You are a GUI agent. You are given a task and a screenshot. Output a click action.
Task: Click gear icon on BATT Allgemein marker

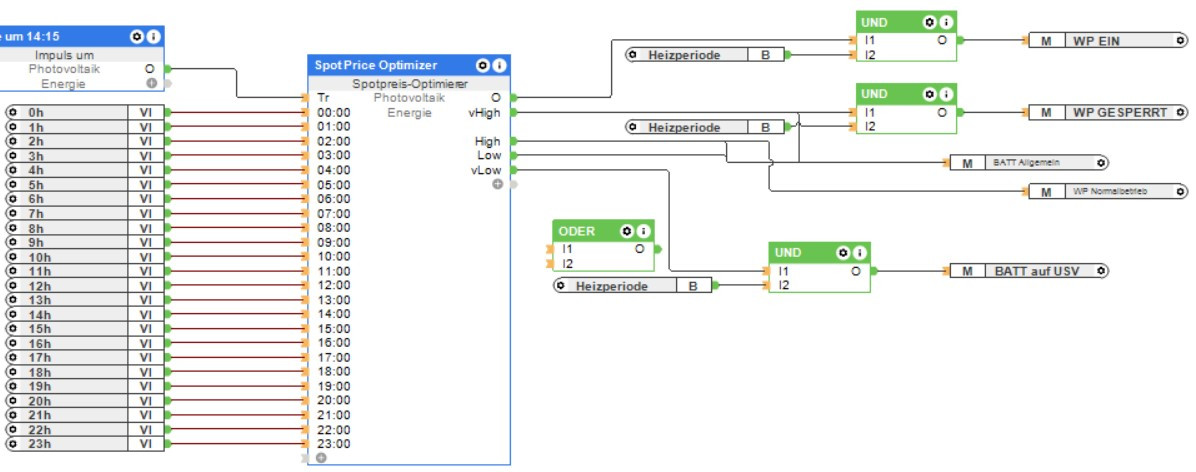point(1101,162)
